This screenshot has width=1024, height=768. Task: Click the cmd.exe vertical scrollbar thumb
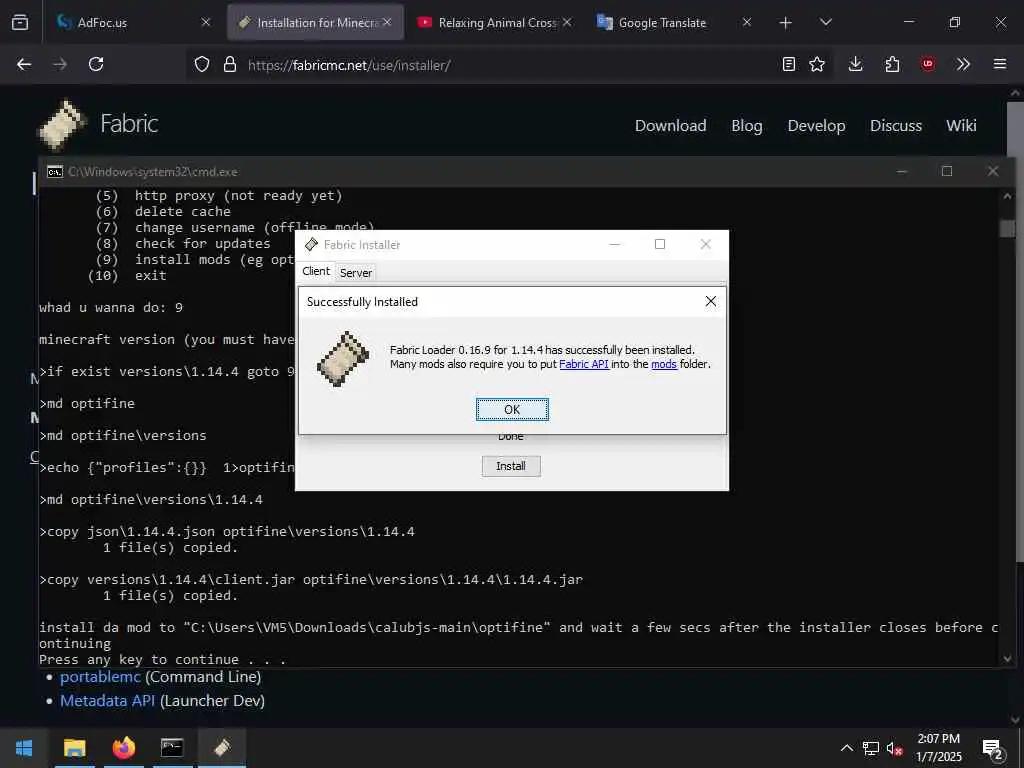[x=1008, y=228]
